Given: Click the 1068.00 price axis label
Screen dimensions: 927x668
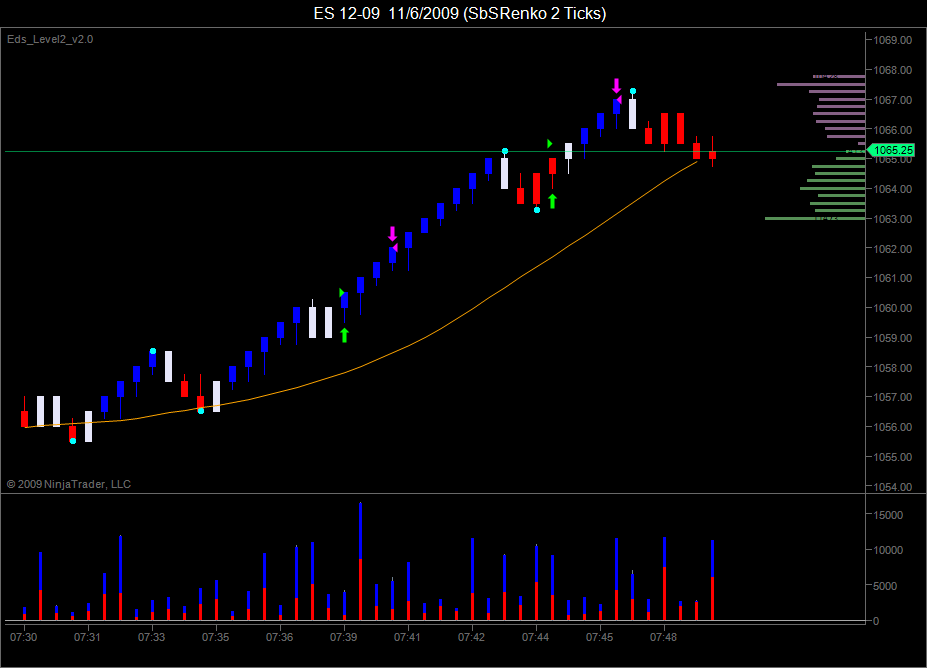Looking at the screenshot, I should click(x=893, y=70).
